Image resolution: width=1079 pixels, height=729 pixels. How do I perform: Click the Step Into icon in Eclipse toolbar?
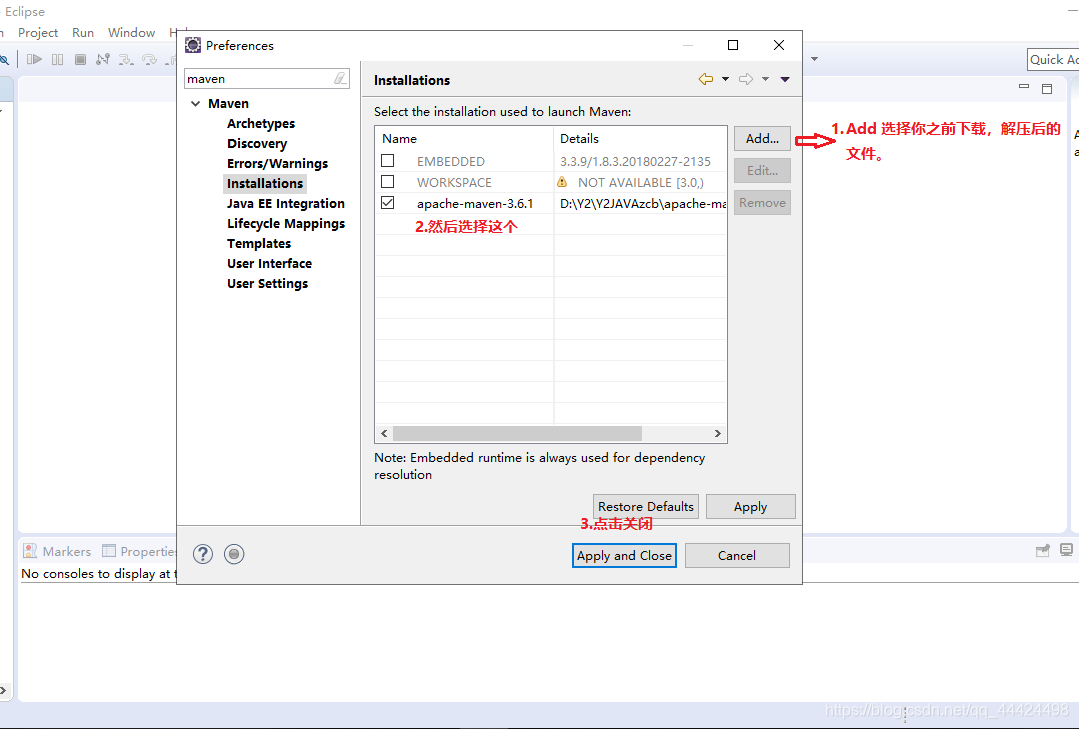pos(126,60)
